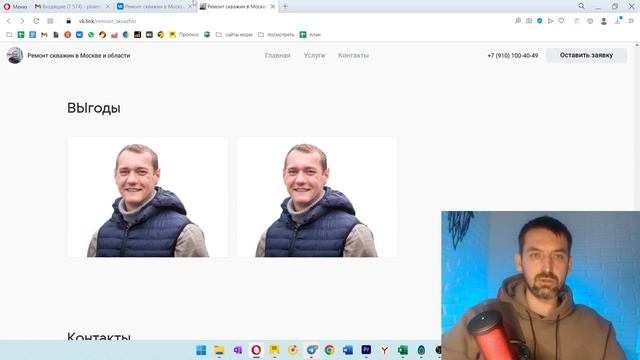This screenshot has width=640, height=360.
Task: Click the site logo avatar
Action: [x=15, y=56]
